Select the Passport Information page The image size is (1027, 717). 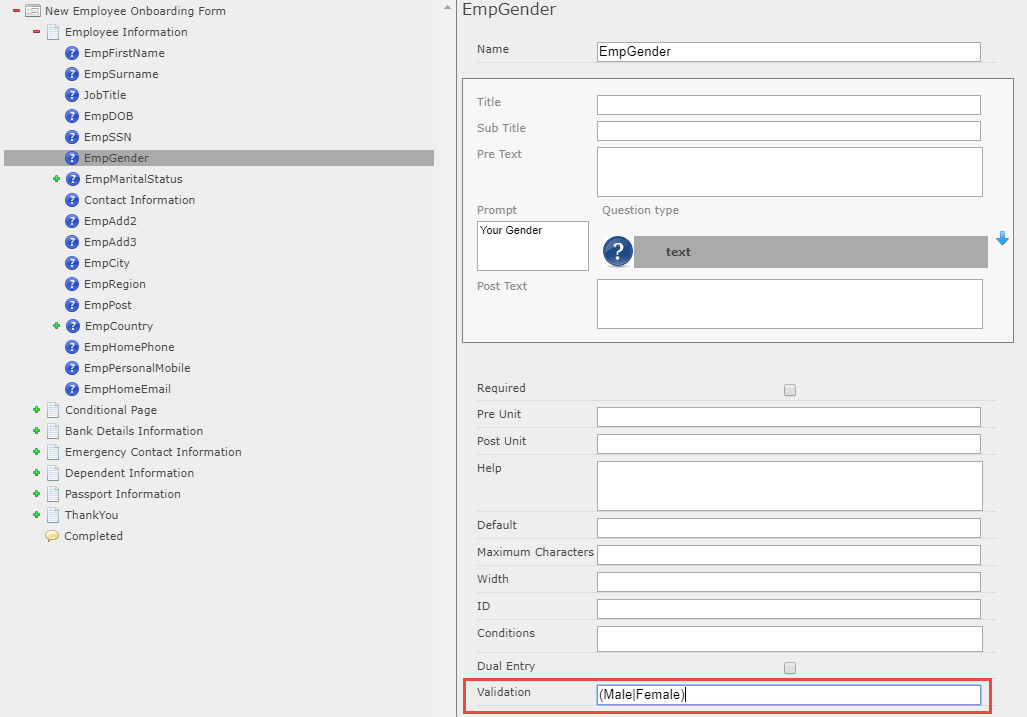122,494
